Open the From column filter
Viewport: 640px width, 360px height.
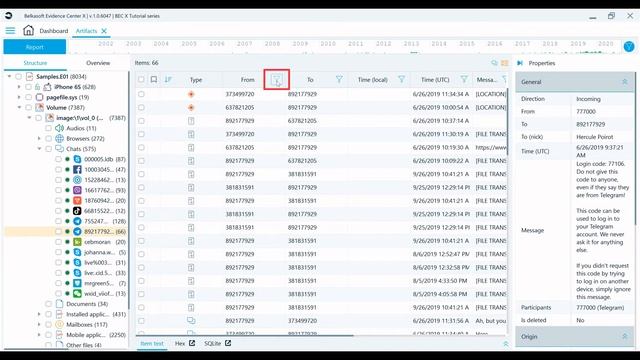tap(277, 80)
